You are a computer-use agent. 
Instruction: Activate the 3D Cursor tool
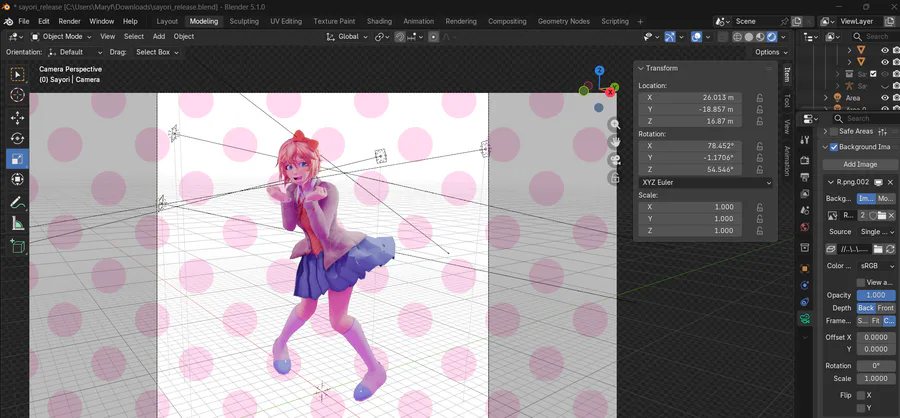click(17, 95)
